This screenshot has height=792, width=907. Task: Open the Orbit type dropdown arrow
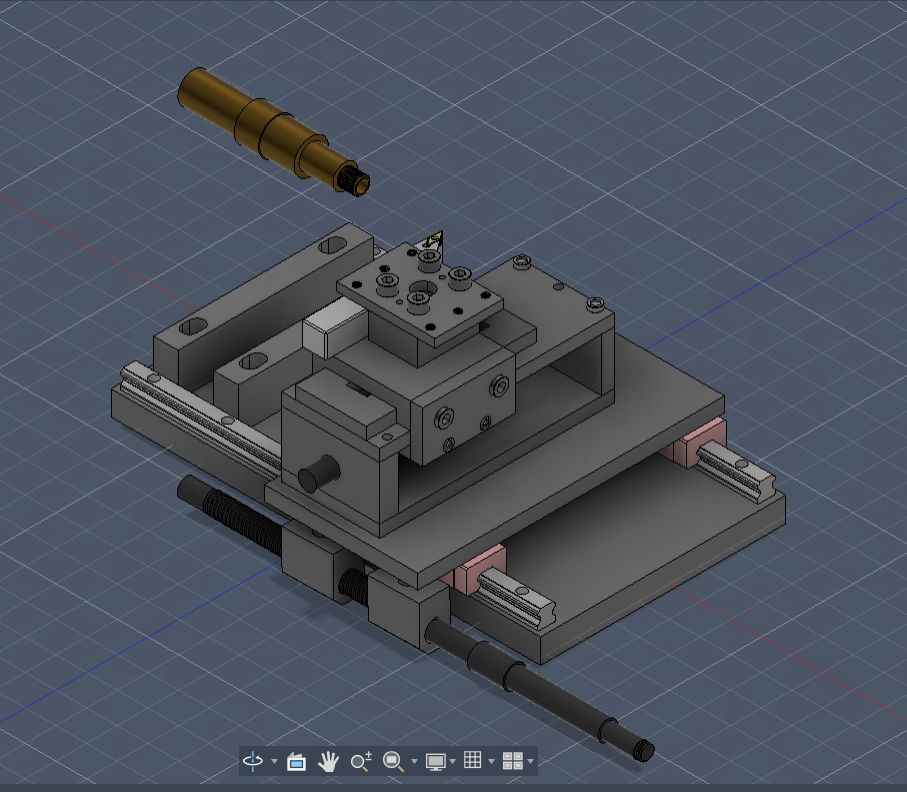pos(274,761)
